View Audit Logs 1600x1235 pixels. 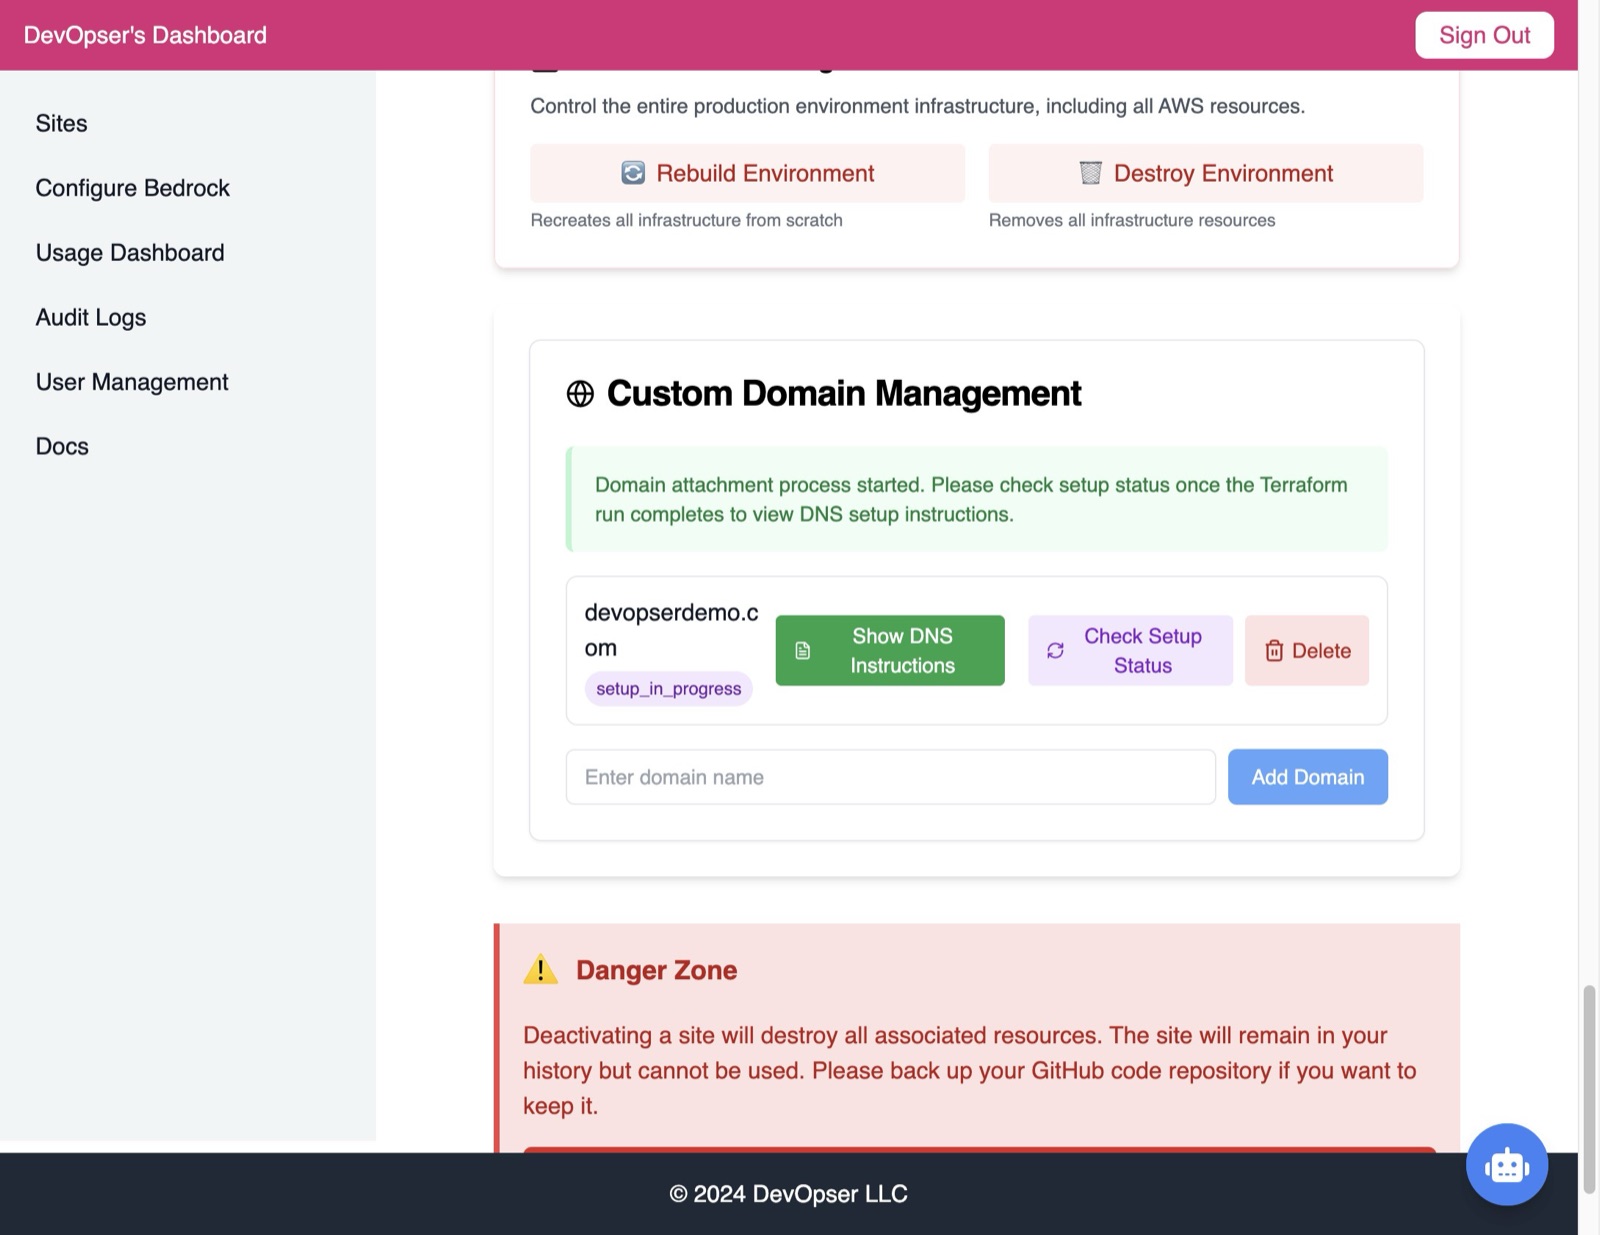[x=91, y=317]
